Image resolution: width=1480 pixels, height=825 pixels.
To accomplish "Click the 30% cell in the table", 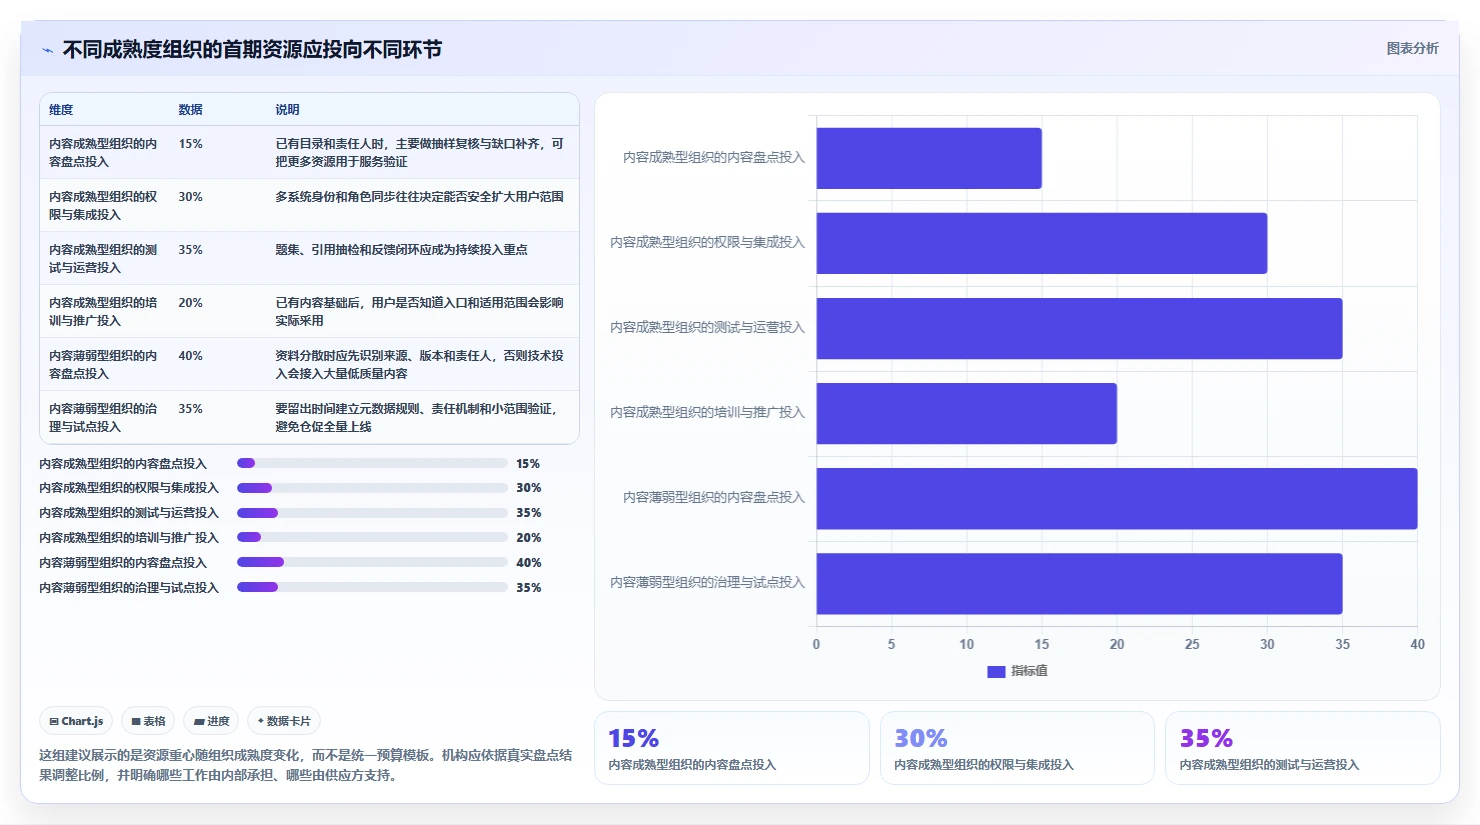I will 190,197.
